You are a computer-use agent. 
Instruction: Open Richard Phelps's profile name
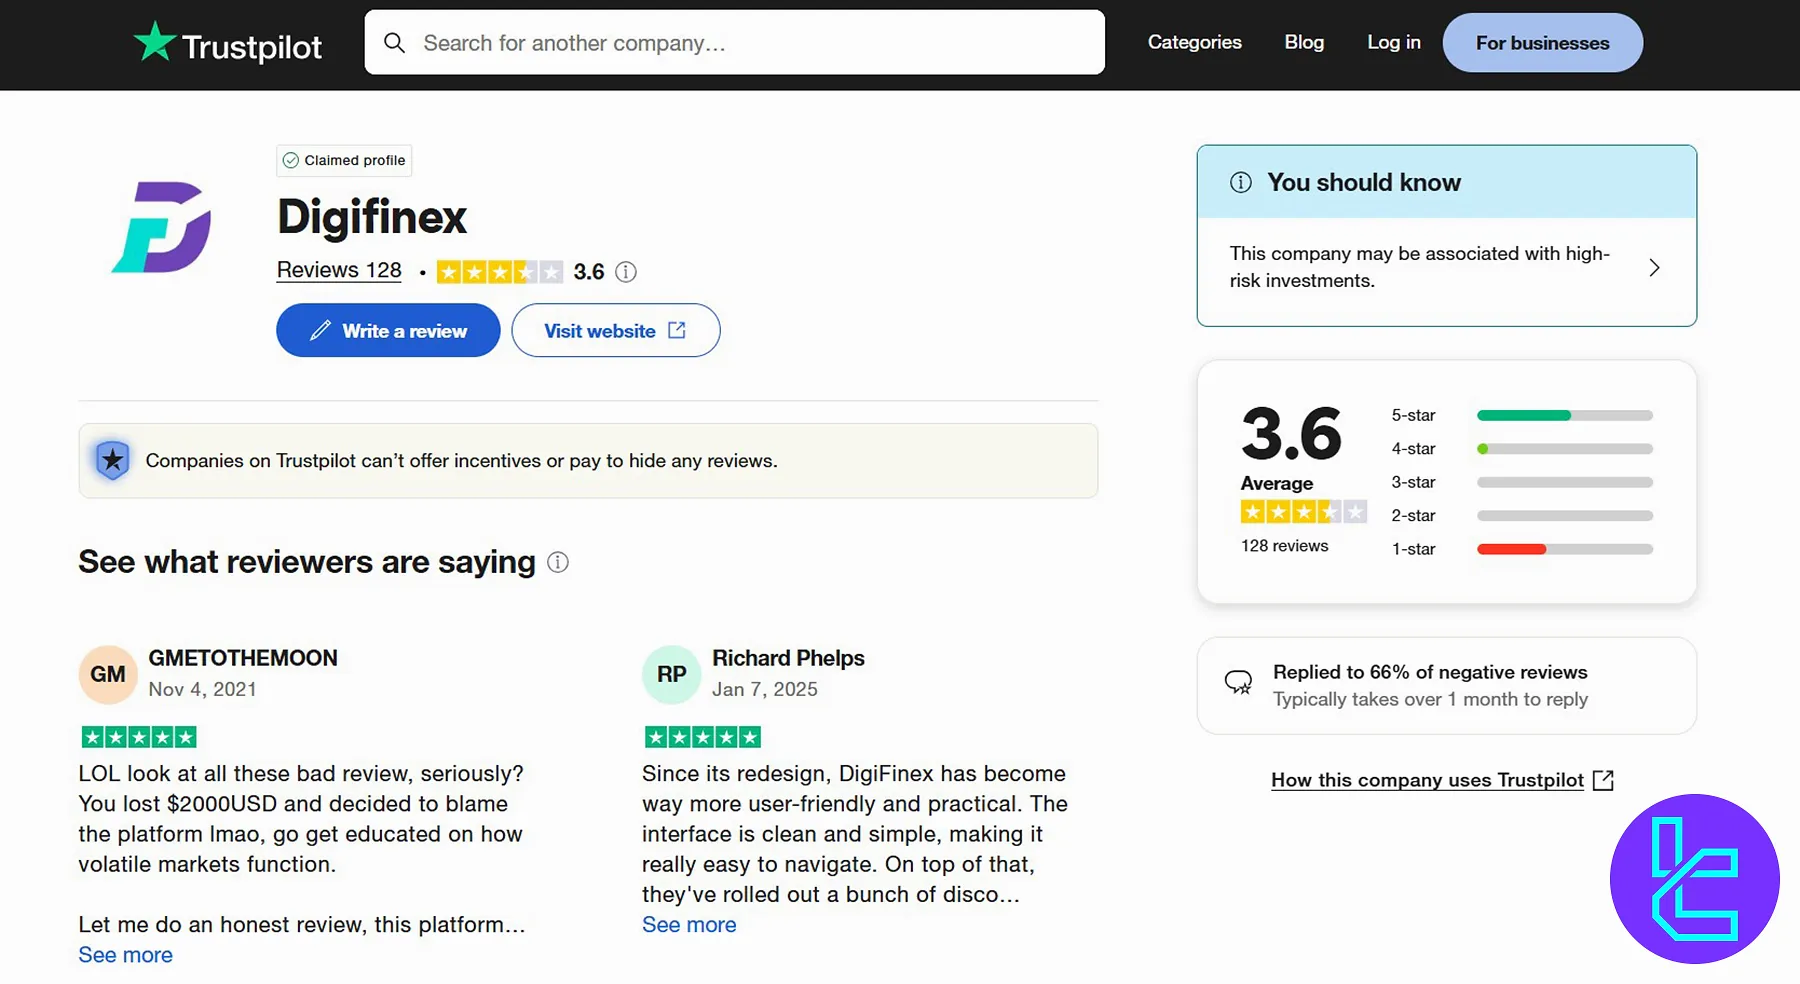point(788,658)
